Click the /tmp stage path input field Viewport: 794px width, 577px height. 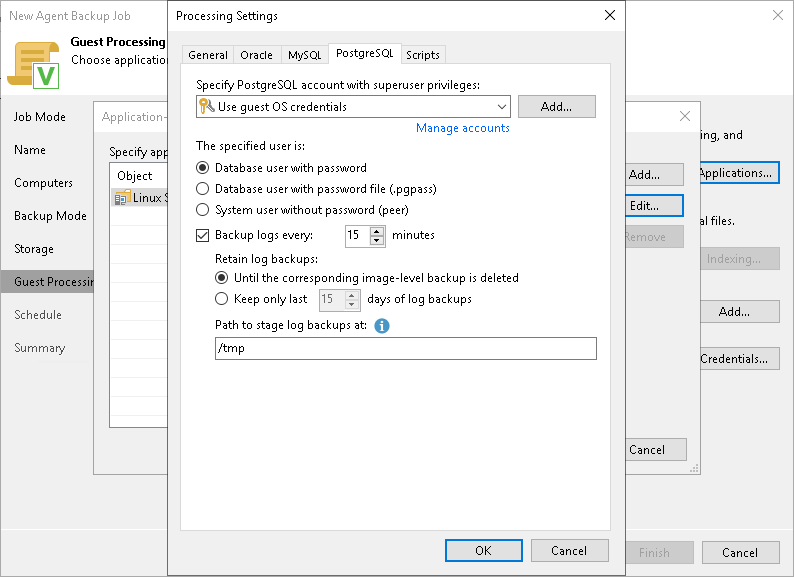[406, 349]
